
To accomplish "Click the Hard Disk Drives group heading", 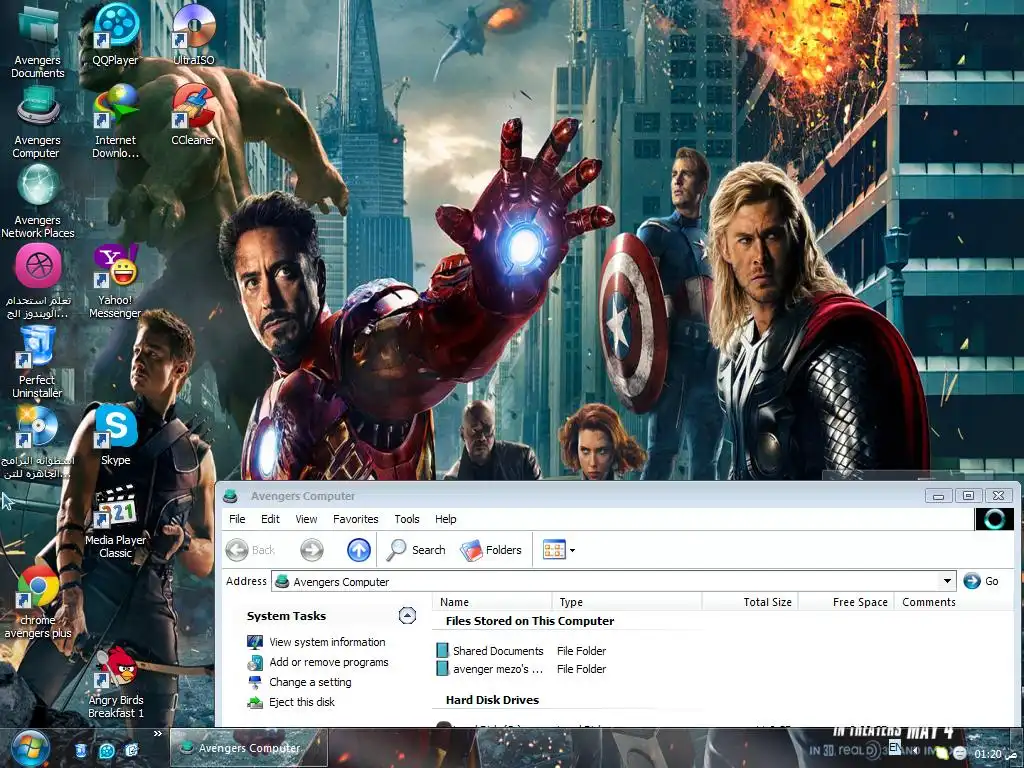I will click(x=492, y=699).
